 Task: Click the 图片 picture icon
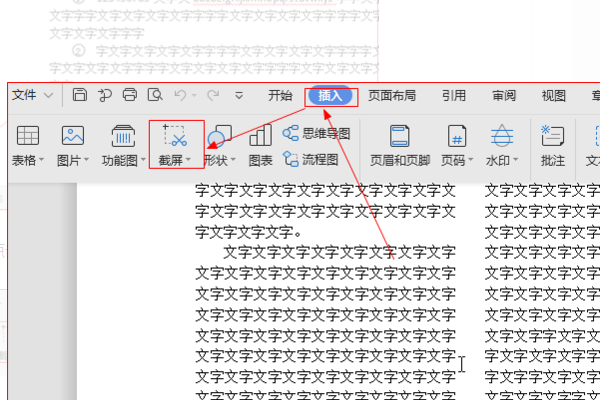click(x=73, y=136)
